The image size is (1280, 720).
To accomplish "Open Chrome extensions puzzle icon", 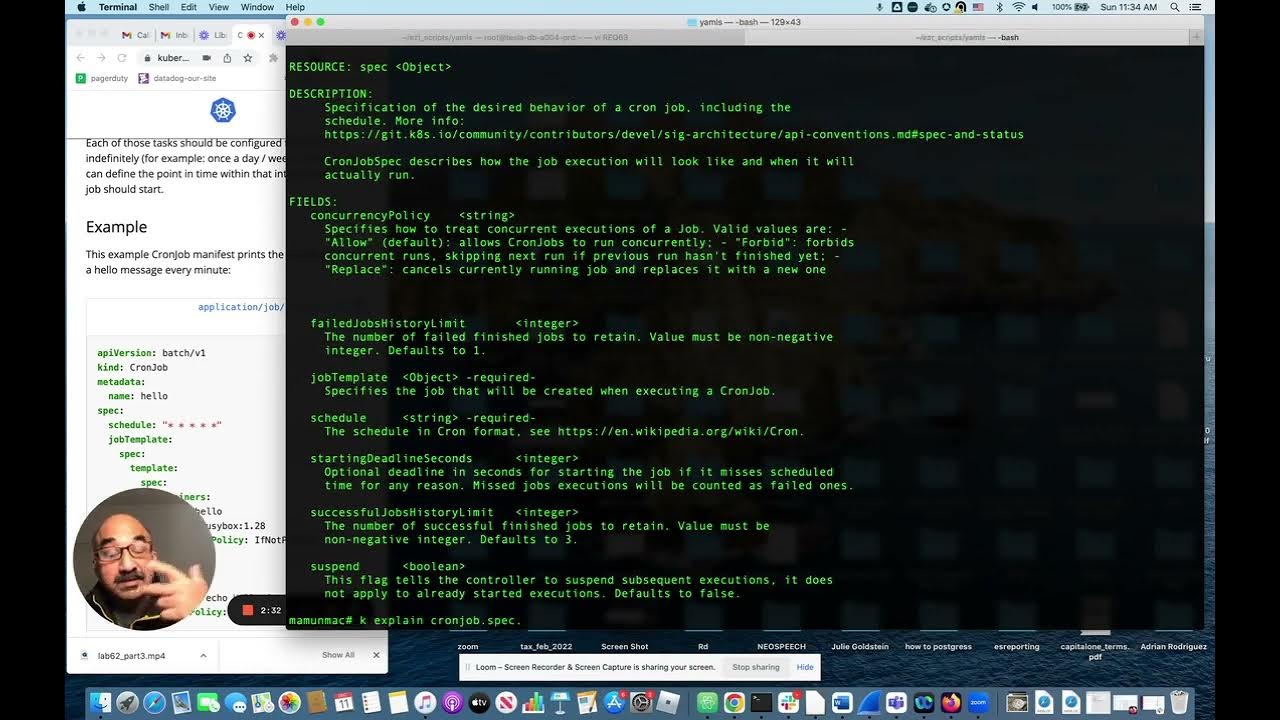I will click(274, 58).
